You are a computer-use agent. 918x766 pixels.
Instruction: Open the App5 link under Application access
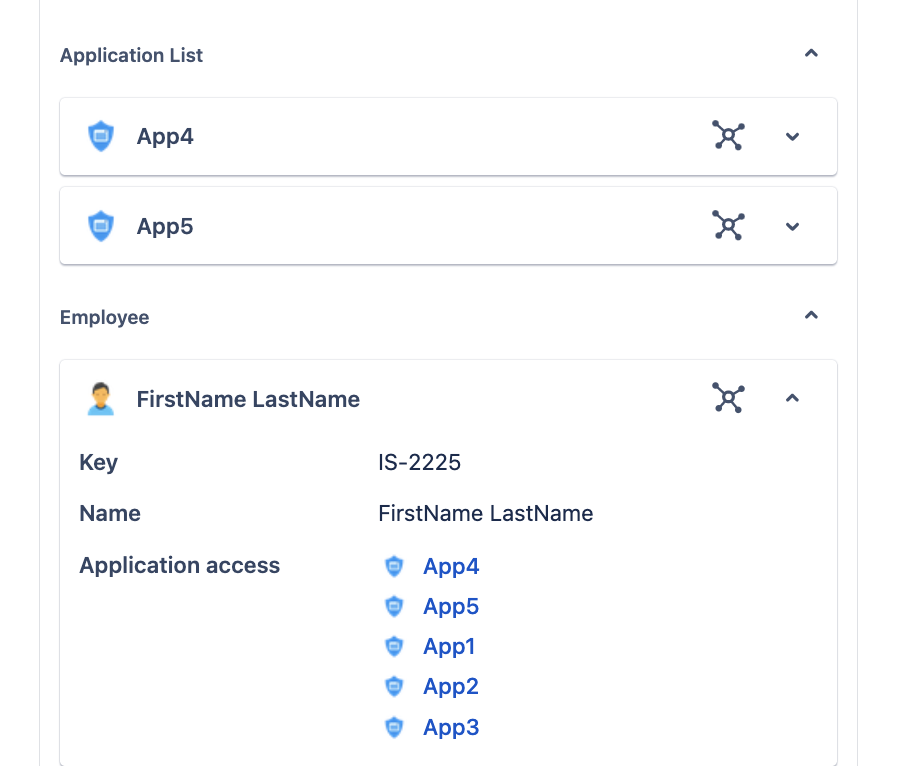[451, 607]
